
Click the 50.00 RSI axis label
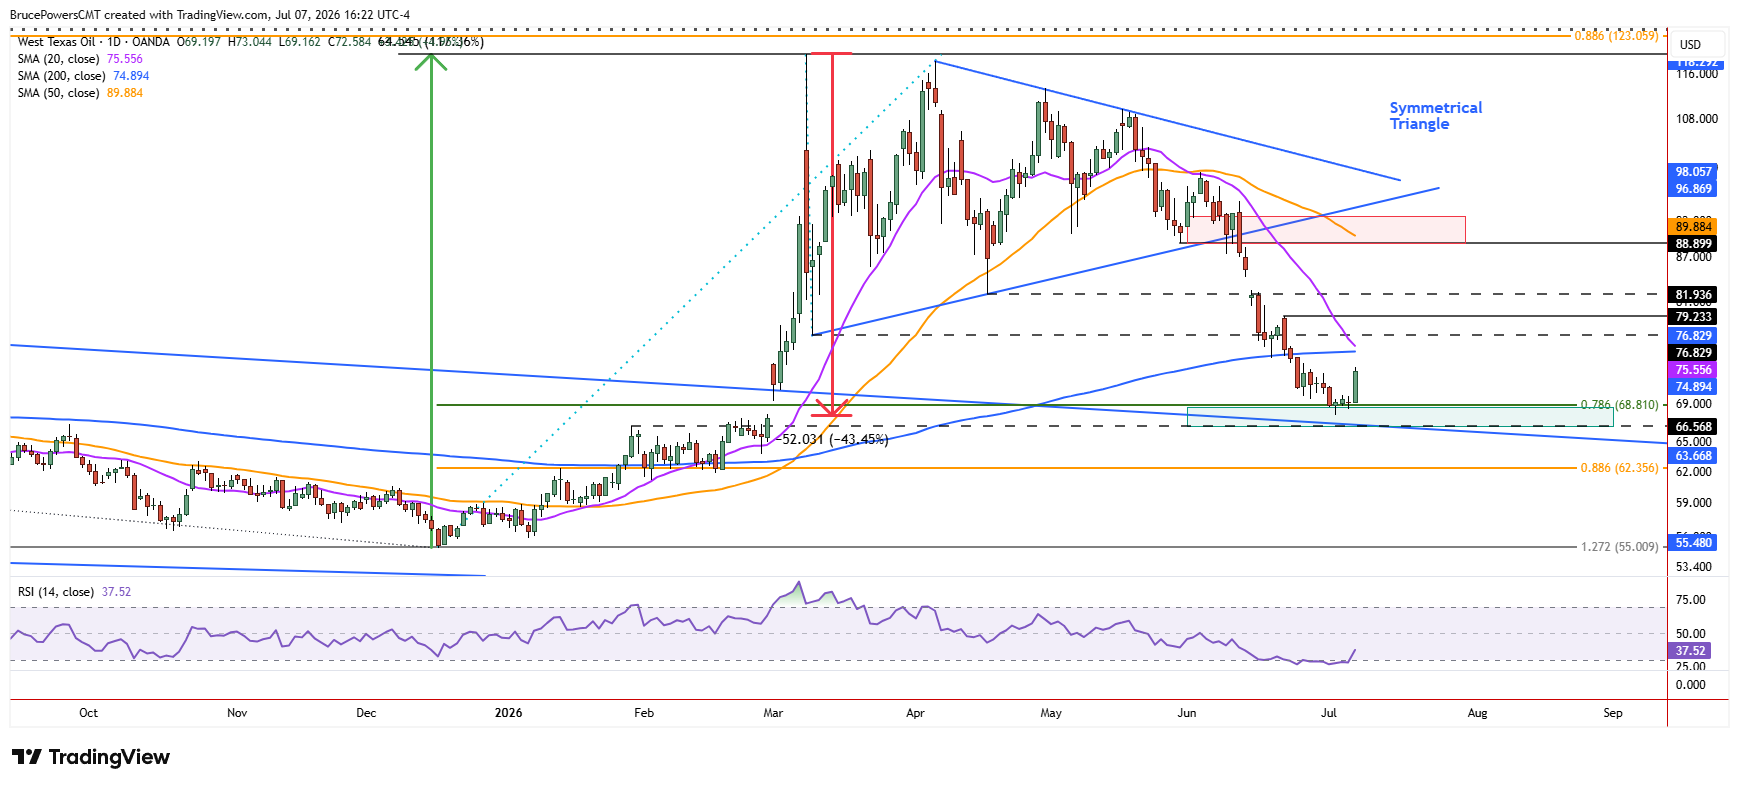tap(1691, 634)
